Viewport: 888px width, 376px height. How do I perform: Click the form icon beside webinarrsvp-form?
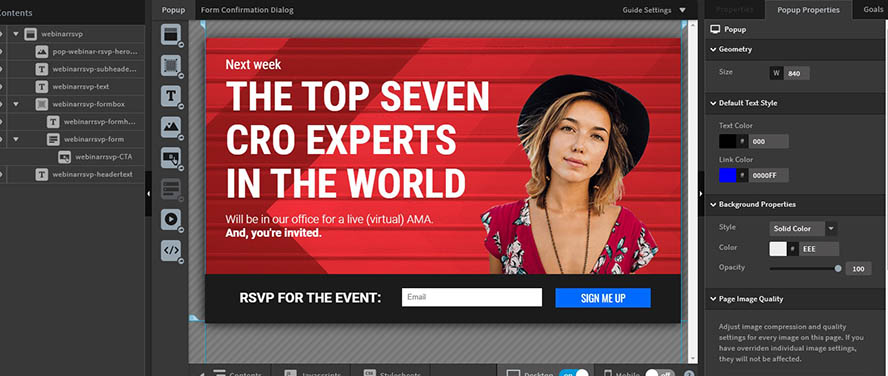click(x=53, y=139)
